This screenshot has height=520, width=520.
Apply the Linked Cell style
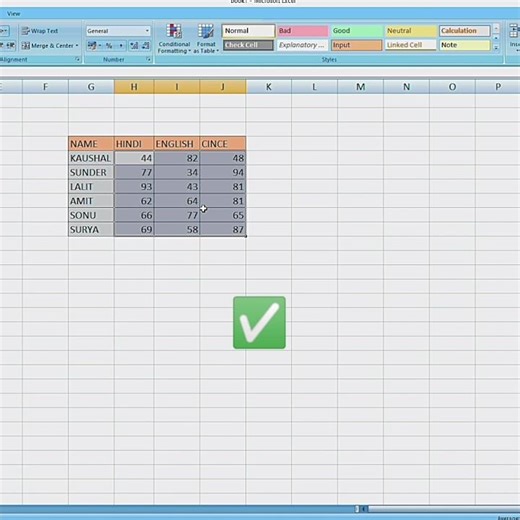pyautogui.click(x=410, y=45)
